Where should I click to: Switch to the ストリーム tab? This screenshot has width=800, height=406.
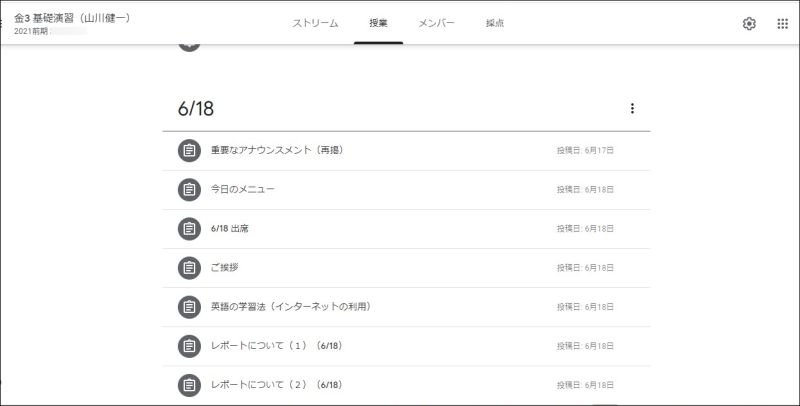point(315,23)
